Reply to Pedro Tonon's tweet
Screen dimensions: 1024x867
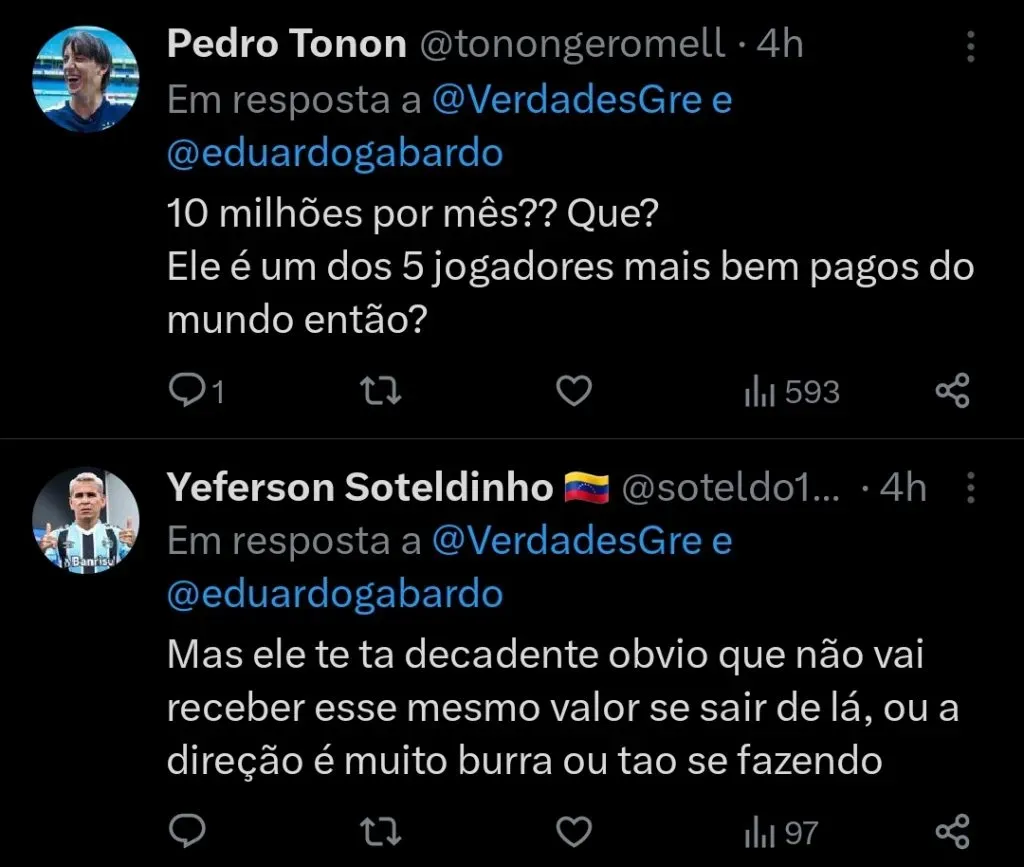[185, 392]
